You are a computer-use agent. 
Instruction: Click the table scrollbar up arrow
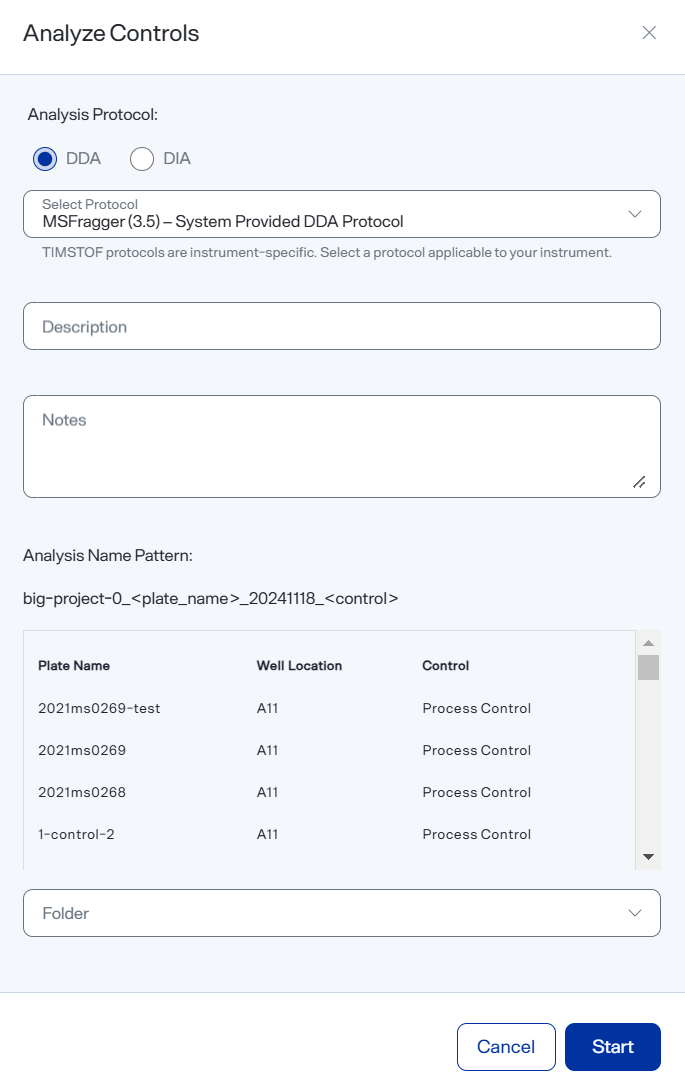[x=648, y=643]
